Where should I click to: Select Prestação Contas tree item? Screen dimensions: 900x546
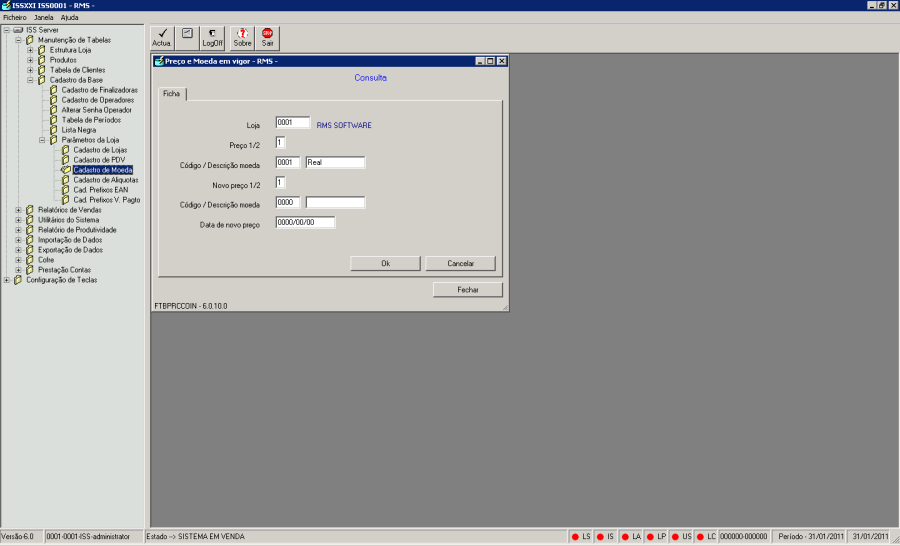click(64, 270)
